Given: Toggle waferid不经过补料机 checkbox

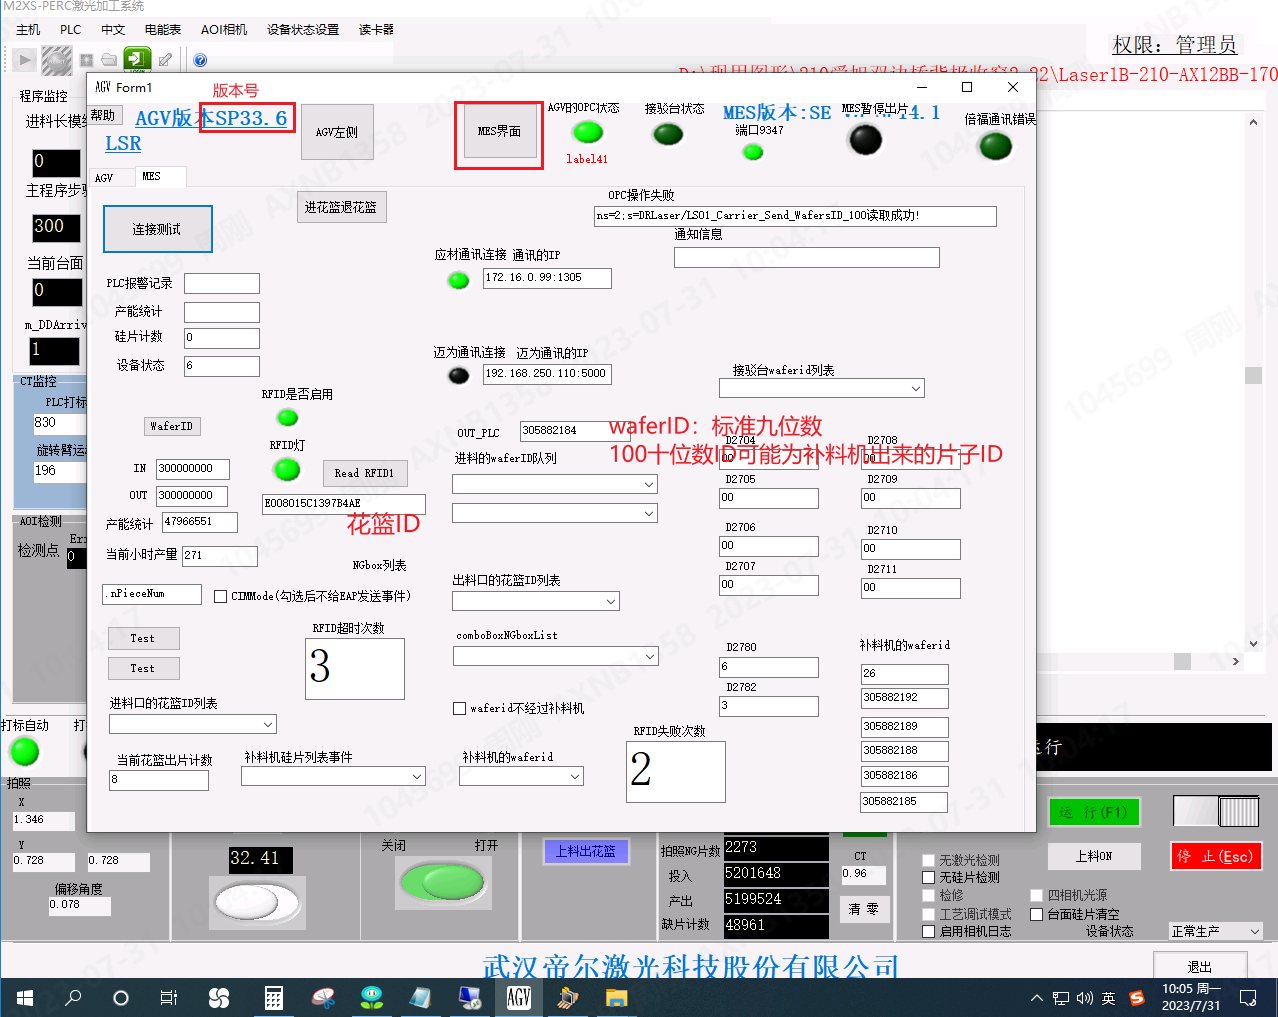Looking at the screenshot, I should [x=460, y=708].
